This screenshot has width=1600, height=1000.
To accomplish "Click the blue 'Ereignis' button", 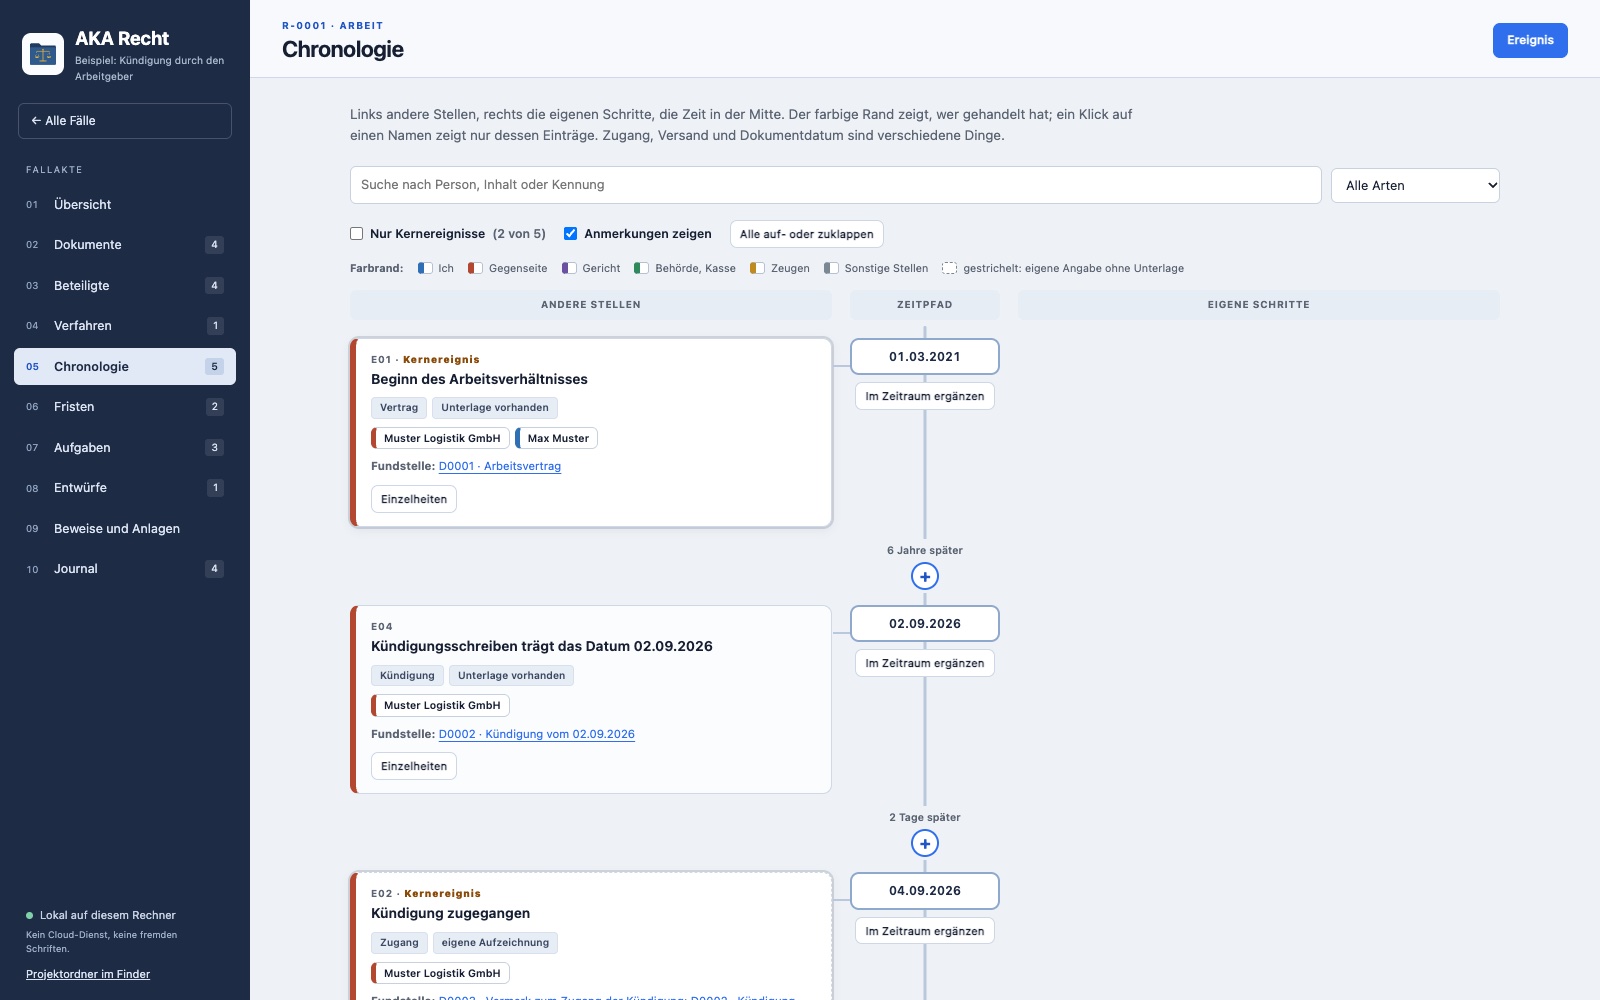I will pos(1530,40).
